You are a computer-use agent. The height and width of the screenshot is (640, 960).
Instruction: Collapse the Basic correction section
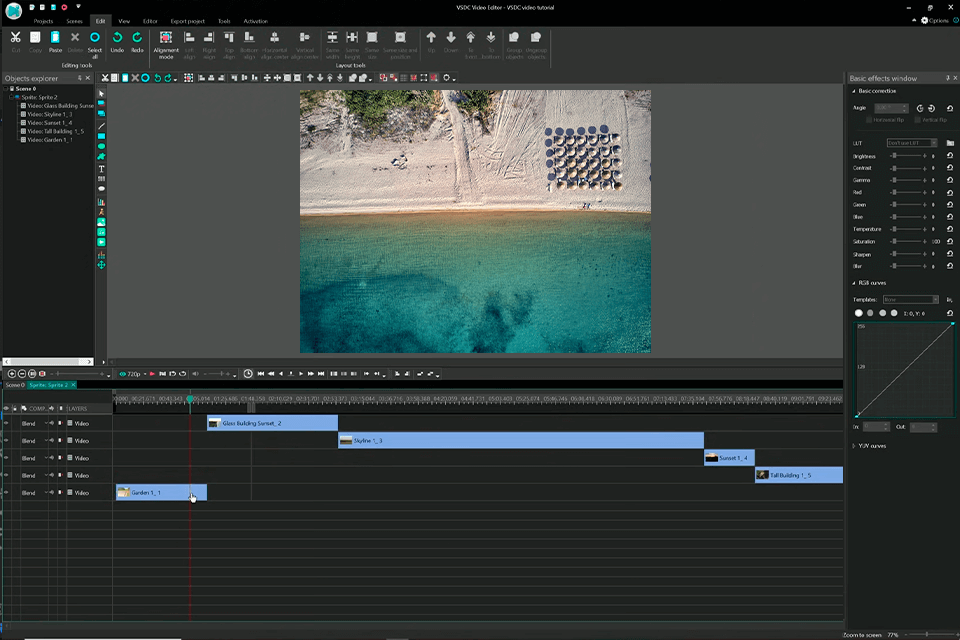[852, 90]
